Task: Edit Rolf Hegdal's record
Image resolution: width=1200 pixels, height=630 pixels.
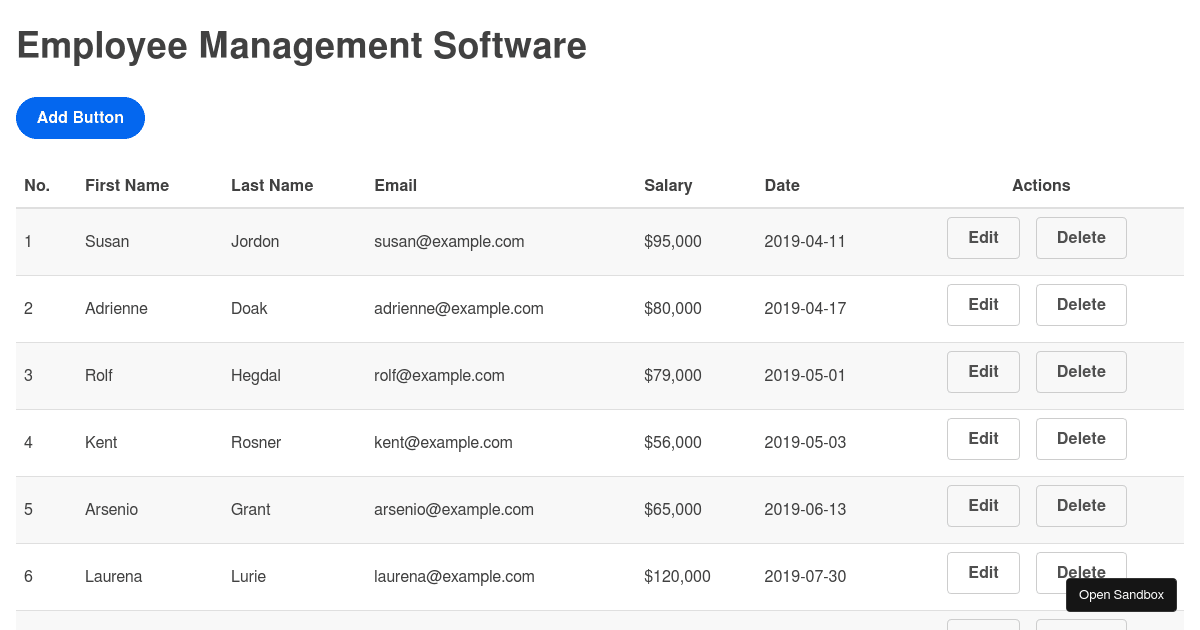Action: (x=983, y=371)
